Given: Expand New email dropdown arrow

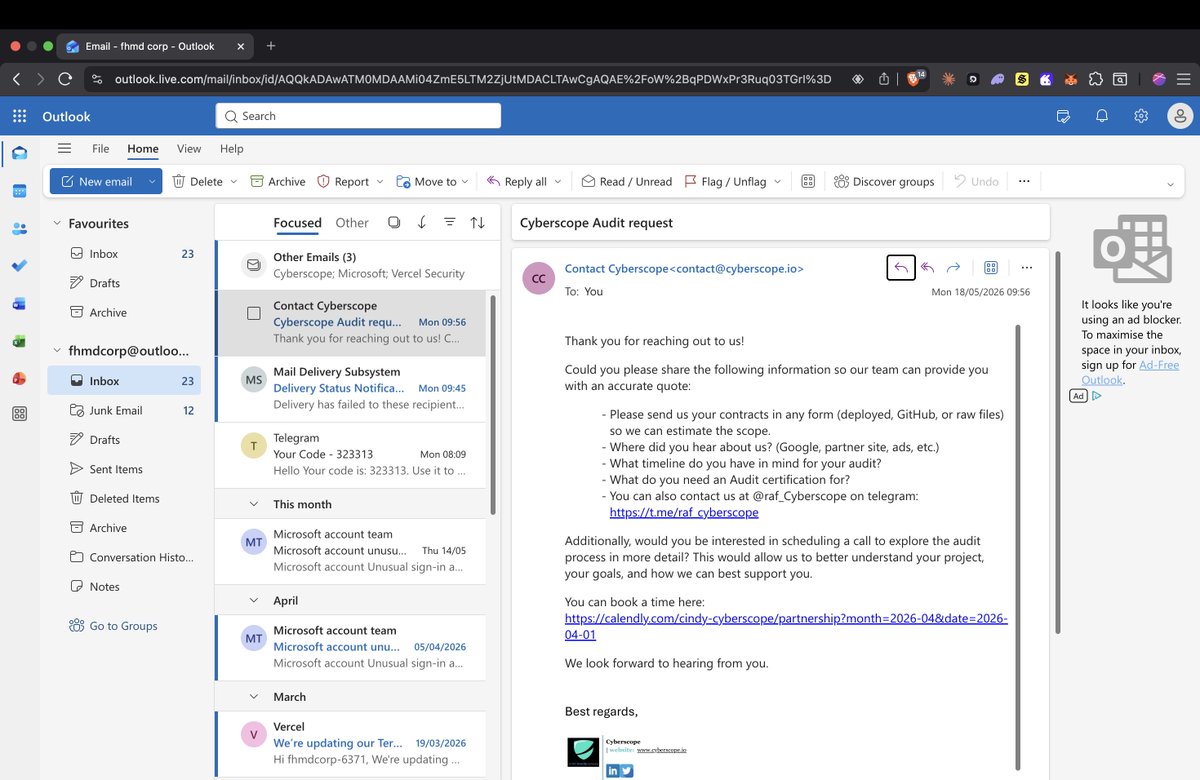Looking at the screenshot, I should 152,181.
